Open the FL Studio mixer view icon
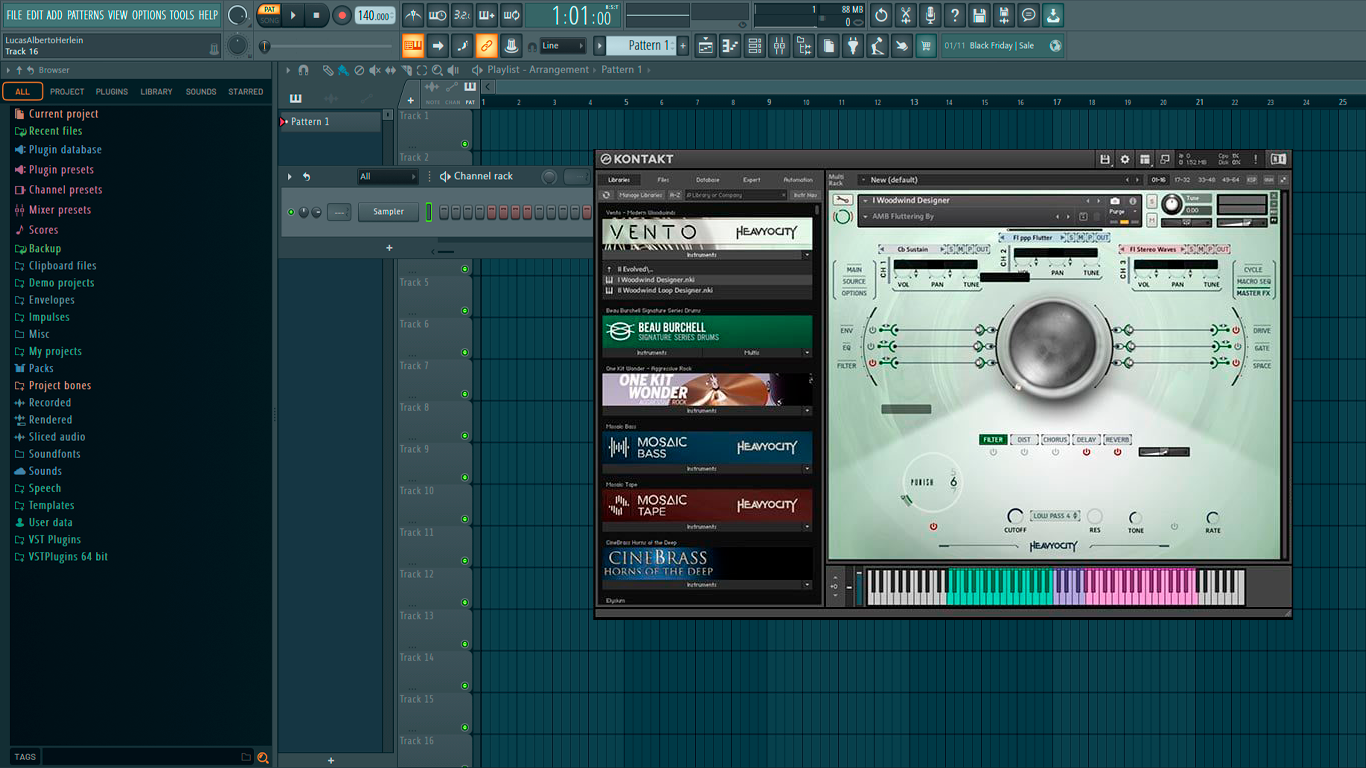Viewport: 1366px width, 768px height. 779,45
